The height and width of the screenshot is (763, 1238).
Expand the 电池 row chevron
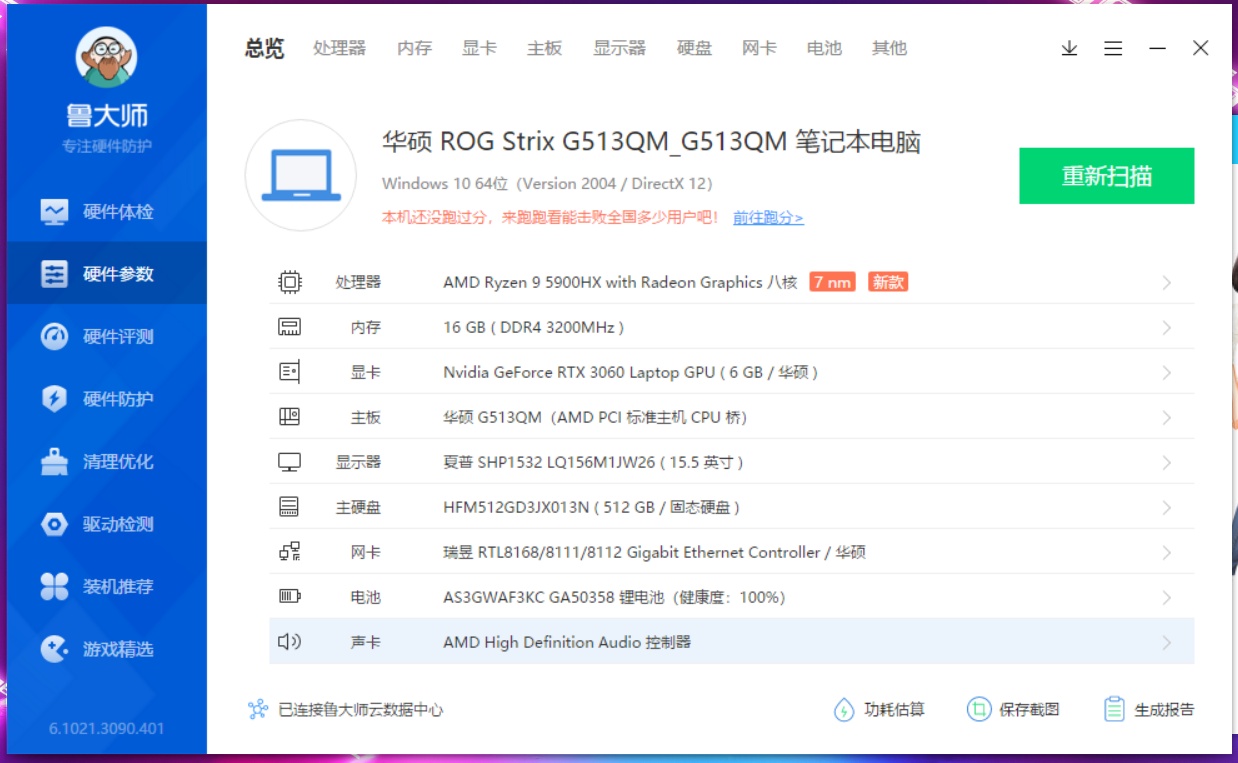1166,598
